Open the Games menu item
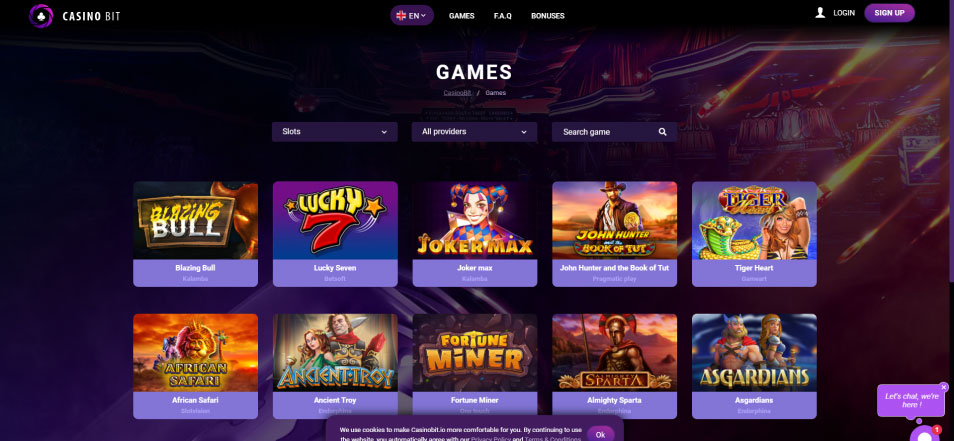This screenshot has height=441, width=954. [462, 16]
